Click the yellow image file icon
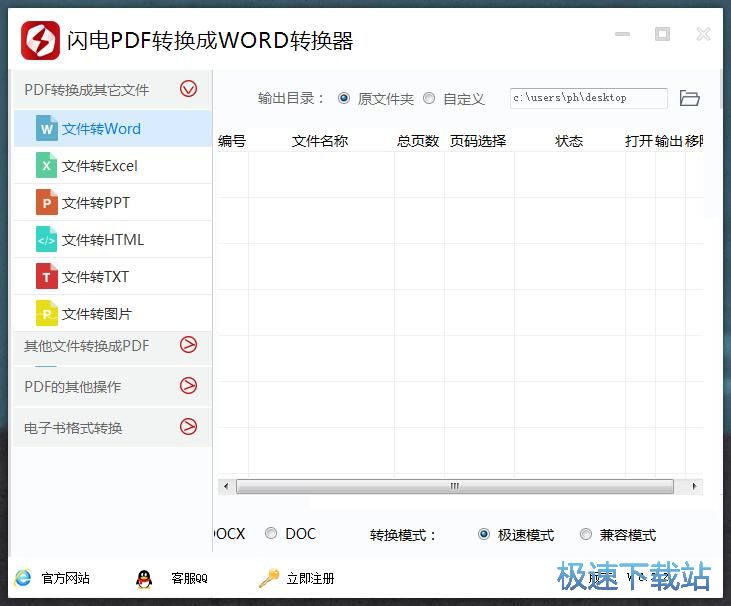Image resolution: width=731 pixels, height=606 pixels. pos(47,313)
